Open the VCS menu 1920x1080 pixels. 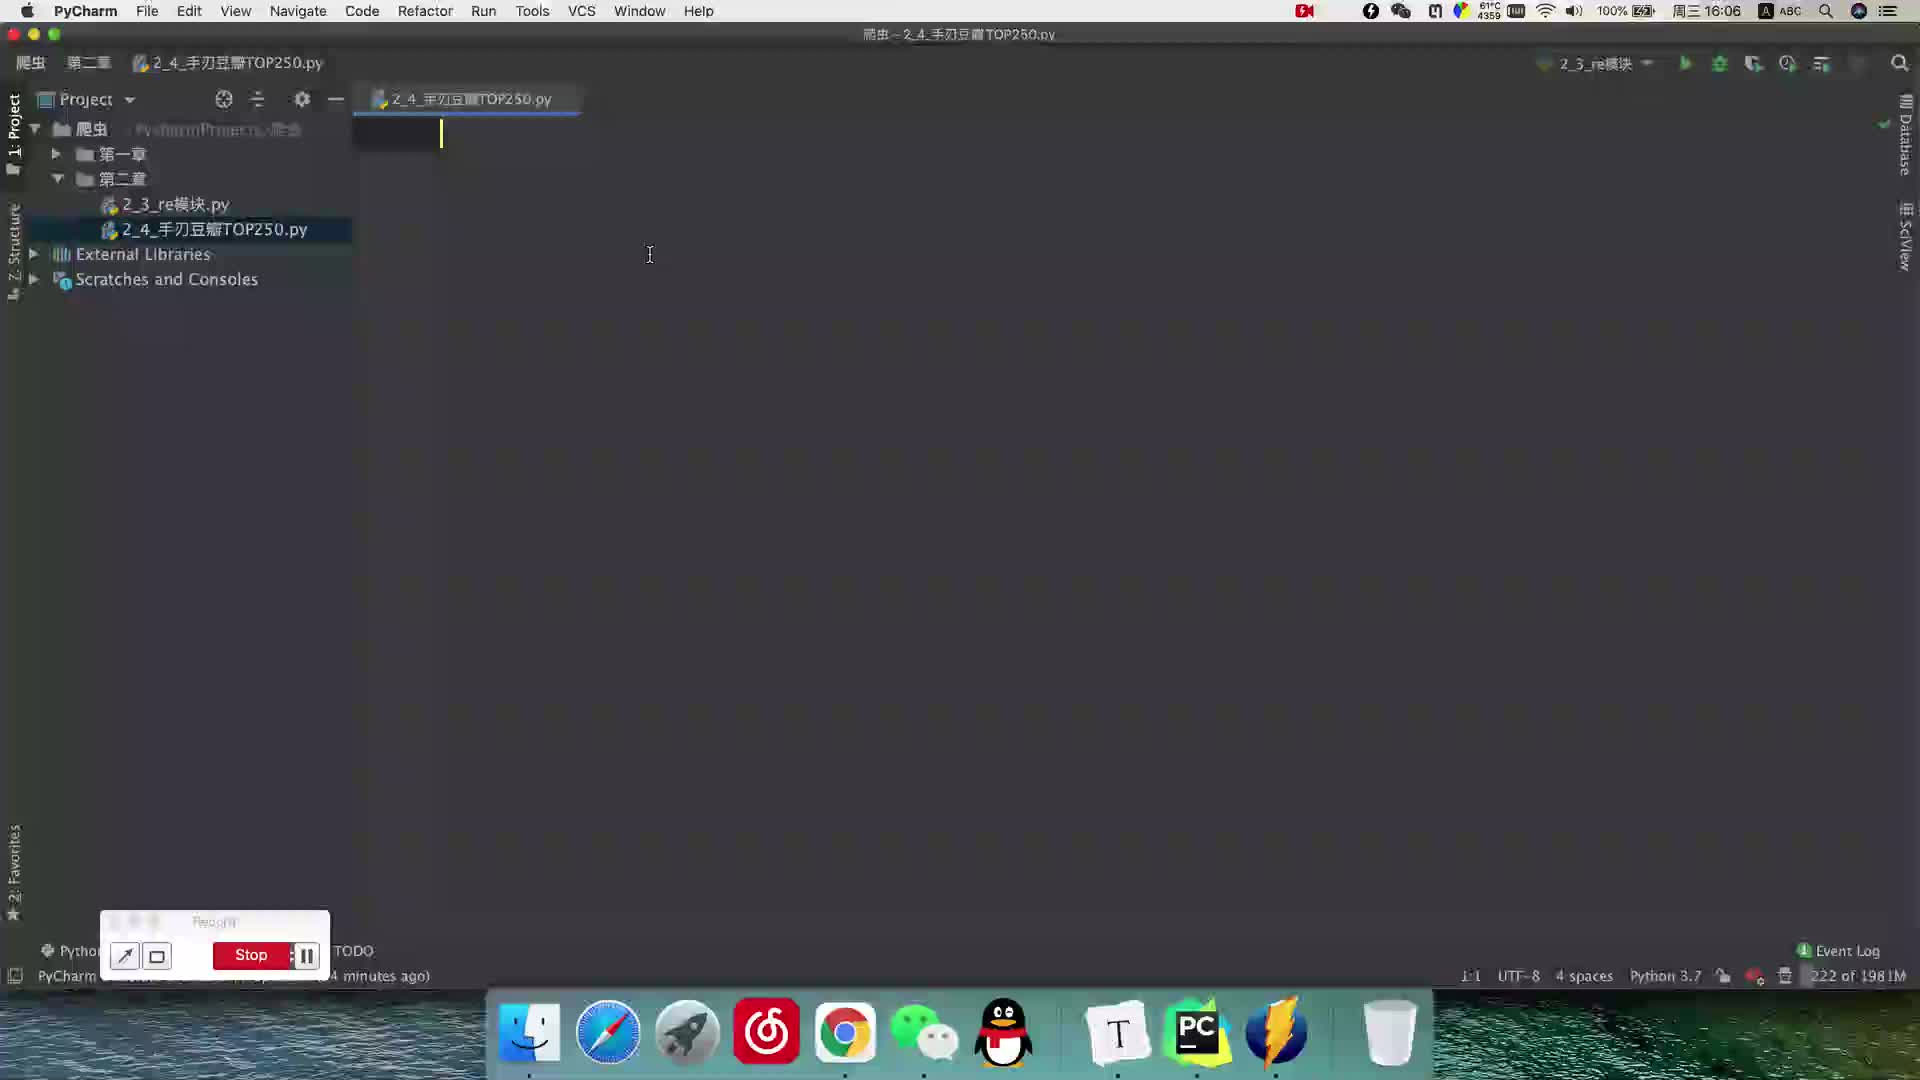click(x=581, y=11)
